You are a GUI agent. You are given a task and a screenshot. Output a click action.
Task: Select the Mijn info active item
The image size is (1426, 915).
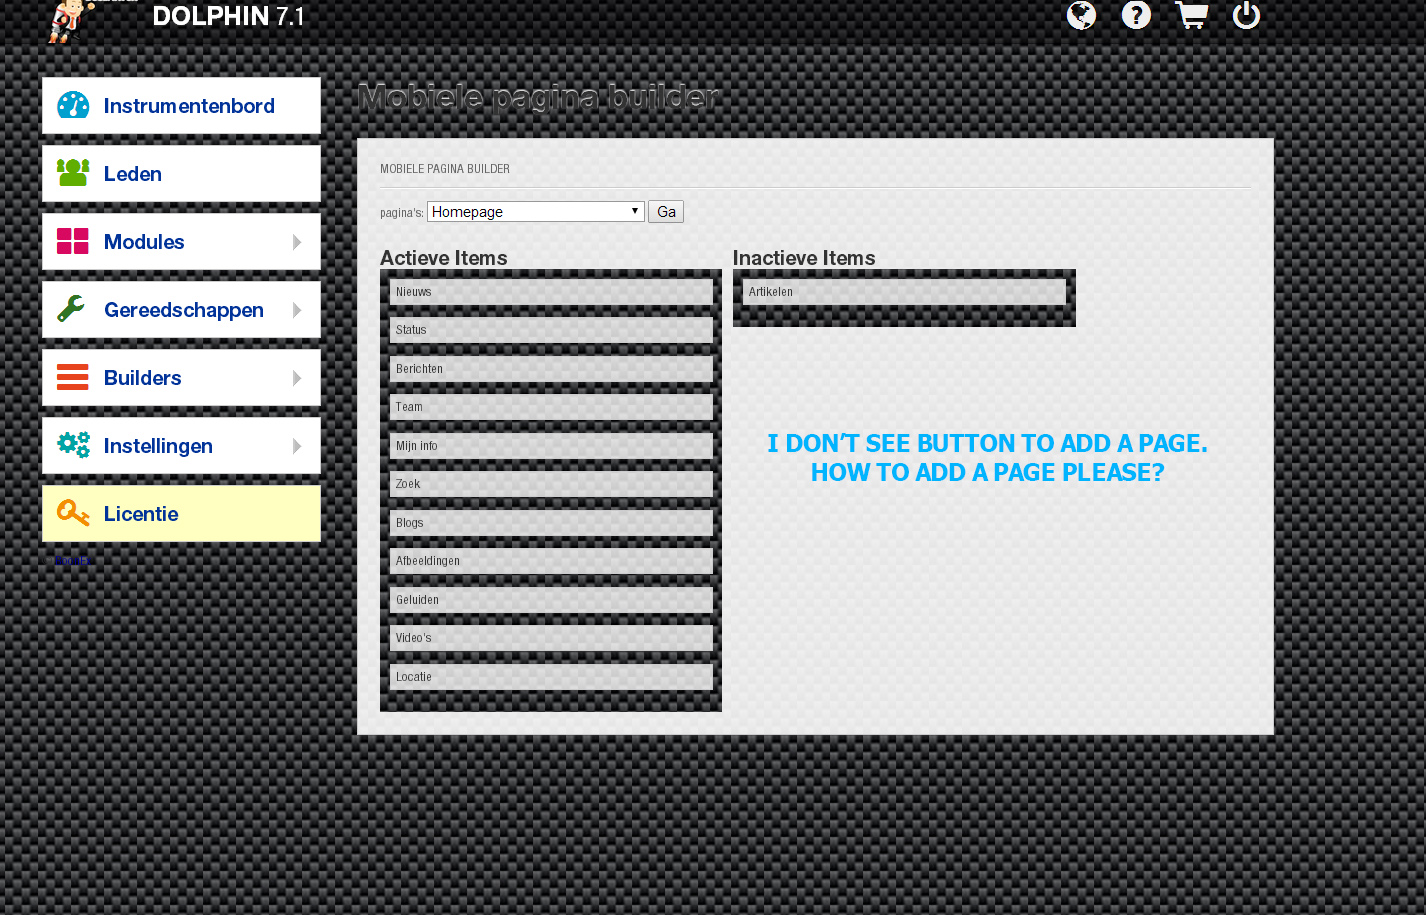tap(551, 446)
